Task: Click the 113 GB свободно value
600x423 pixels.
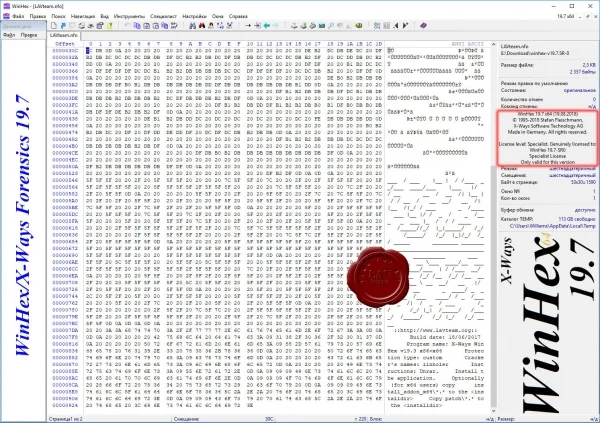Action: [577, 219]
